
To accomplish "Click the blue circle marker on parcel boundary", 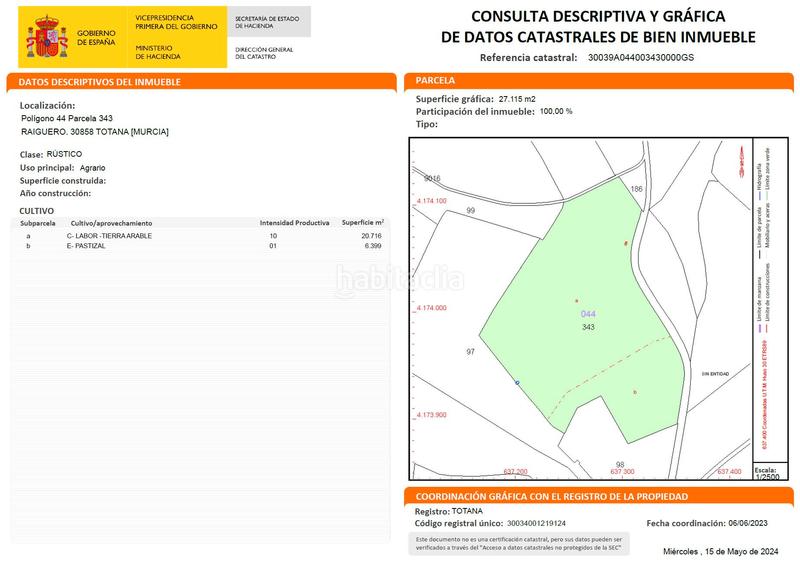I will tap(517, 383).
